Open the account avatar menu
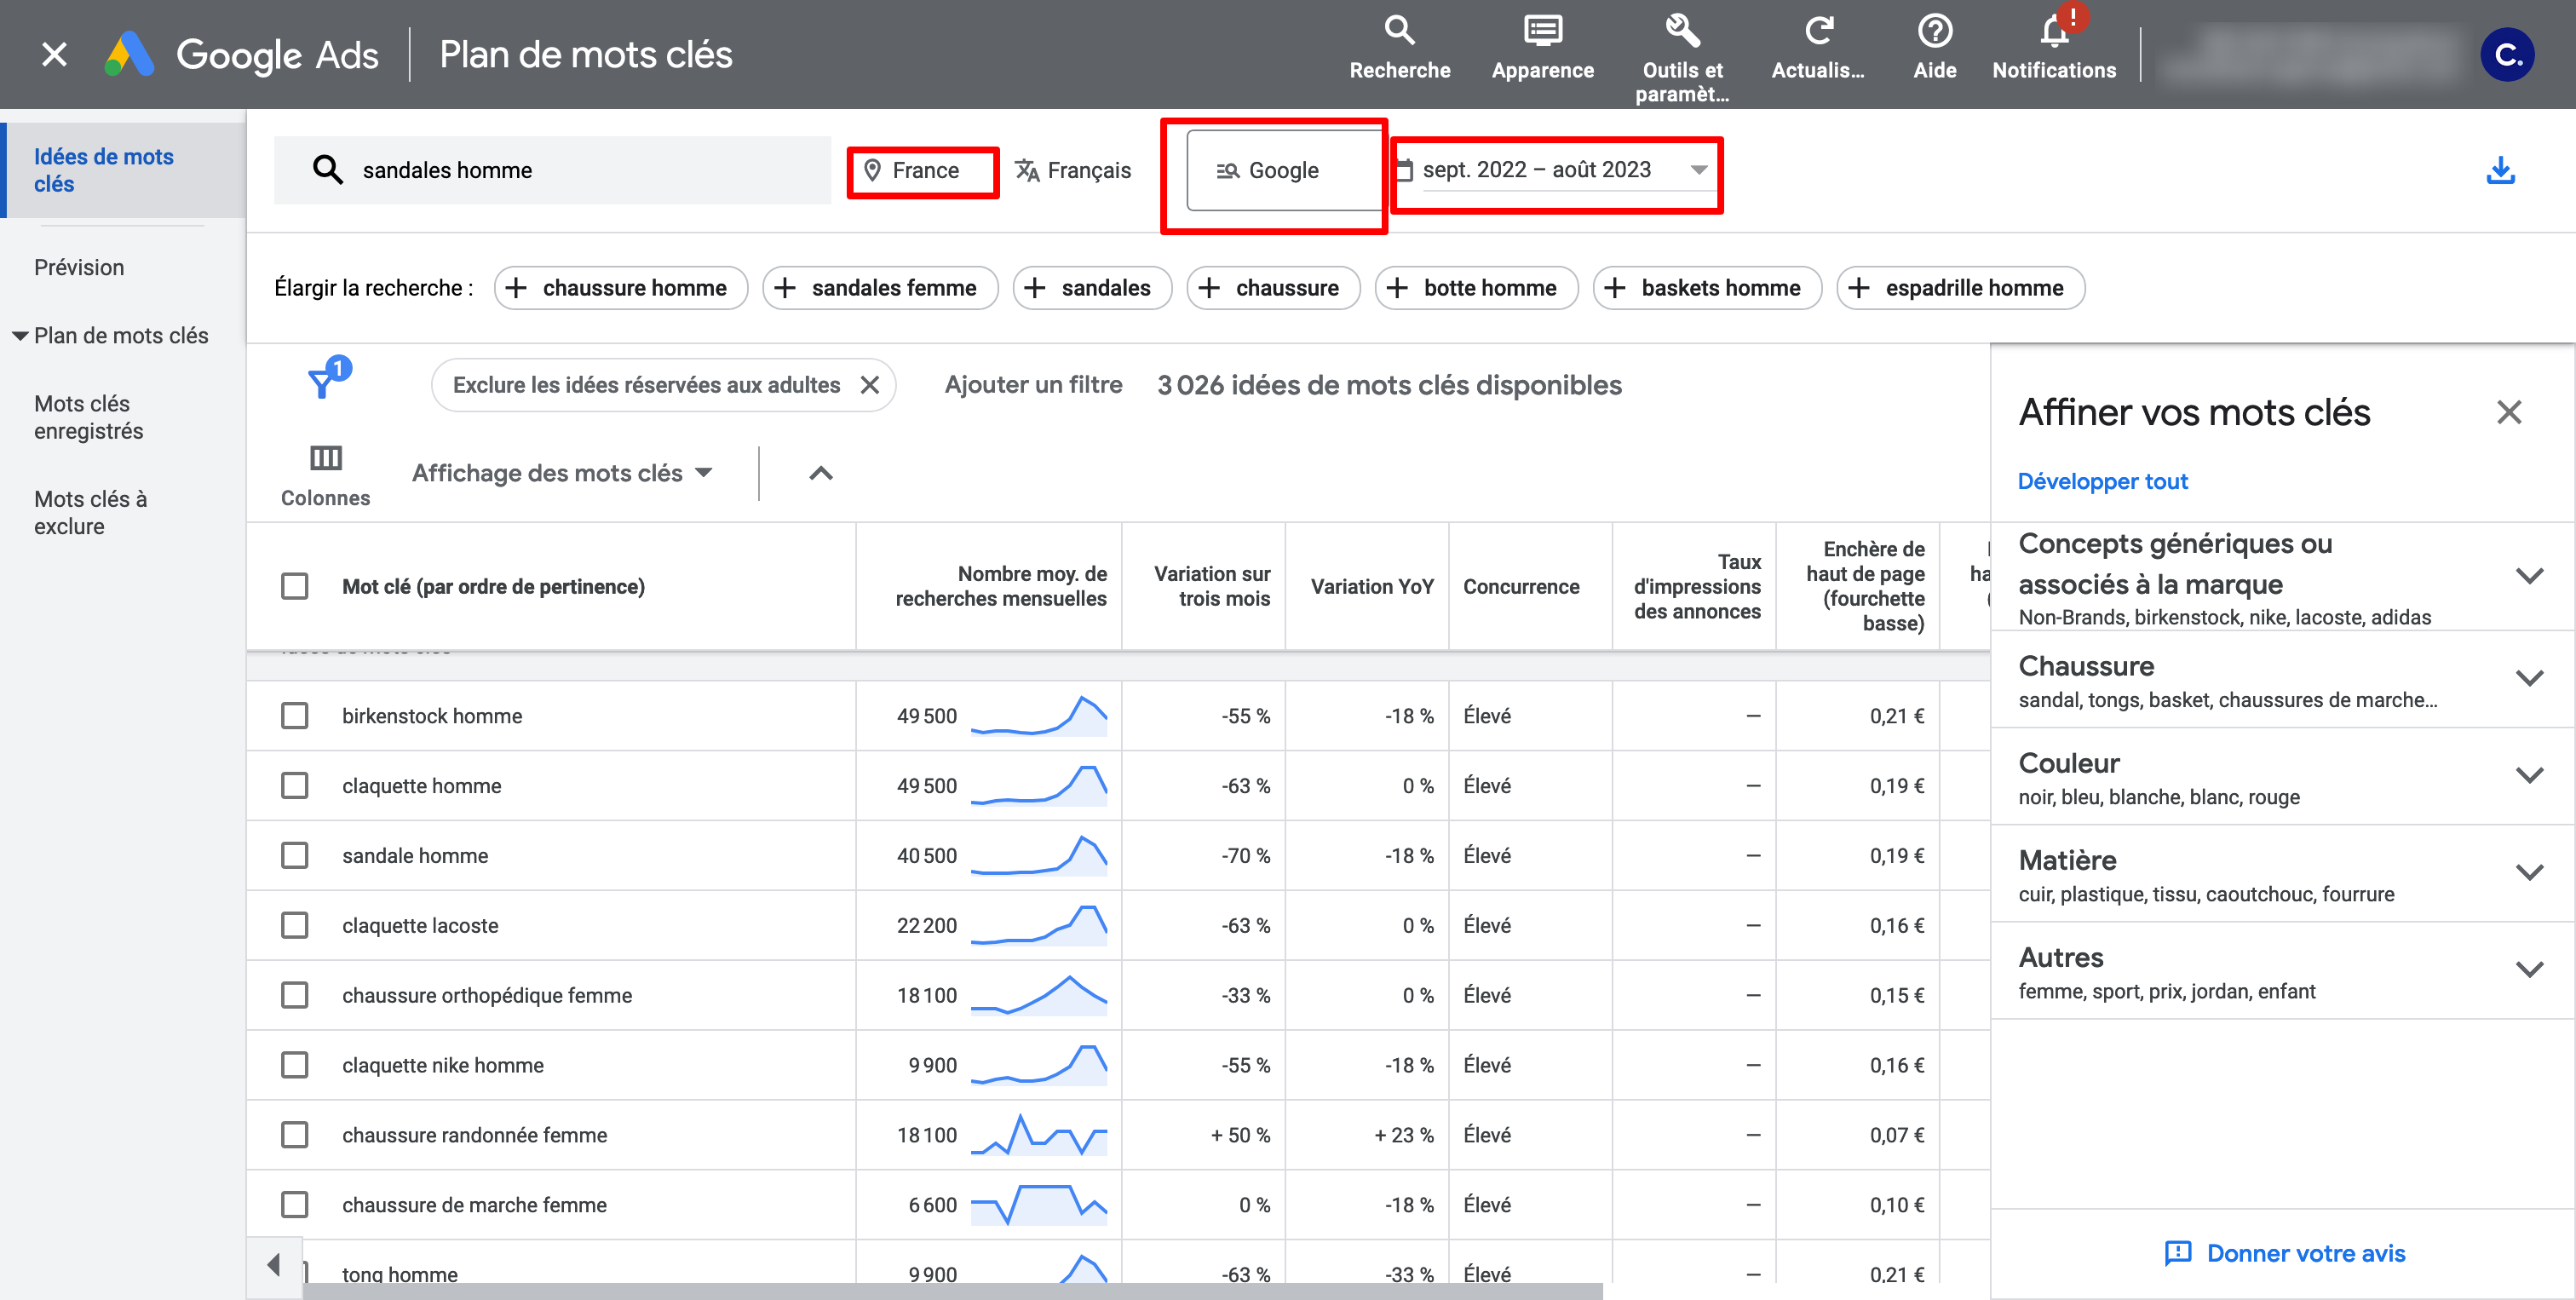 2507,54
